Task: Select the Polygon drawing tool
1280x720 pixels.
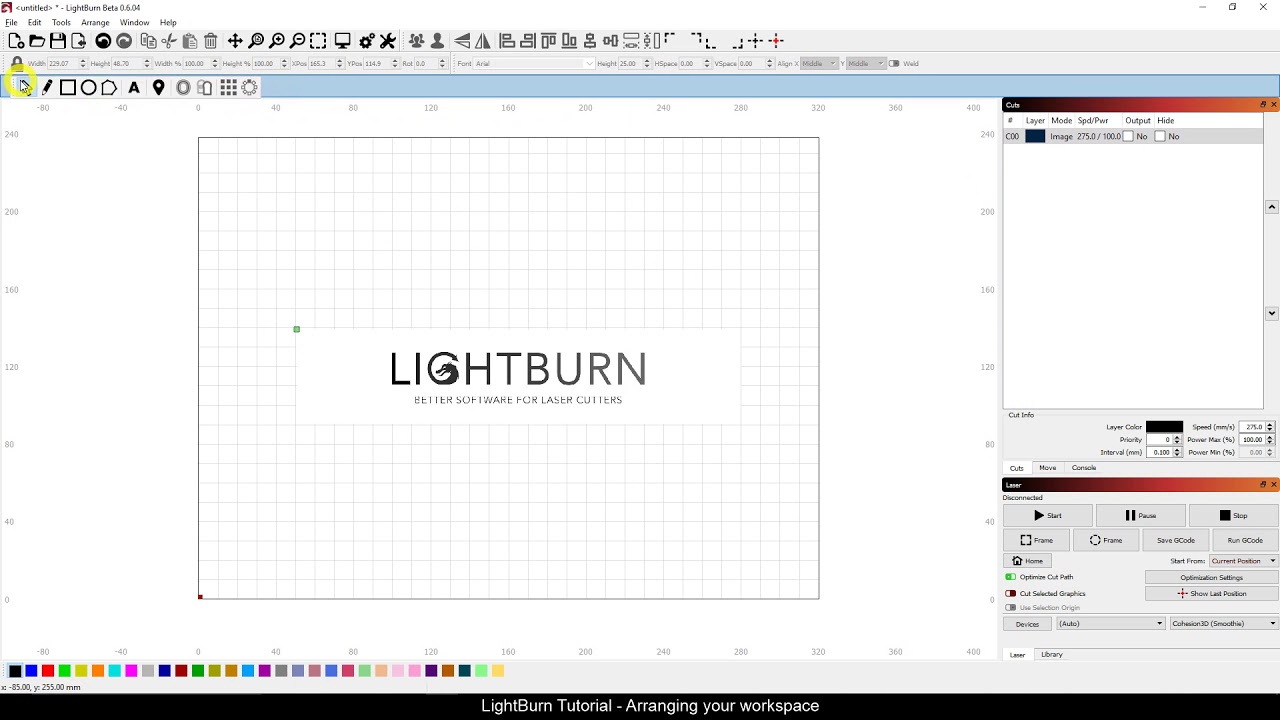Action: coord(109,88)
